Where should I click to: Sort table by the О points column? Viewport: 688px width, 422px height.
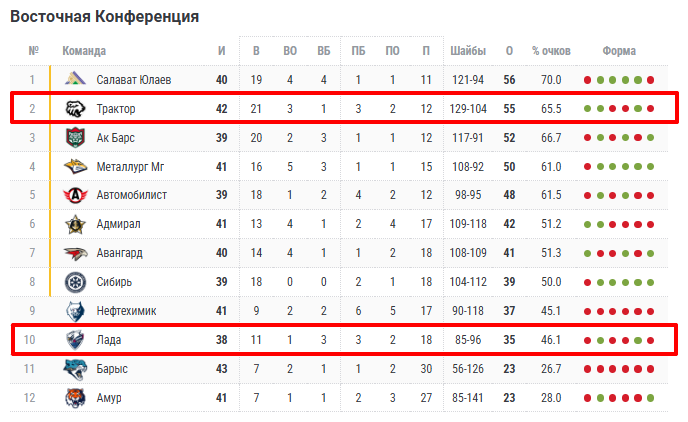pyautogui.click(x=510, y=51)
